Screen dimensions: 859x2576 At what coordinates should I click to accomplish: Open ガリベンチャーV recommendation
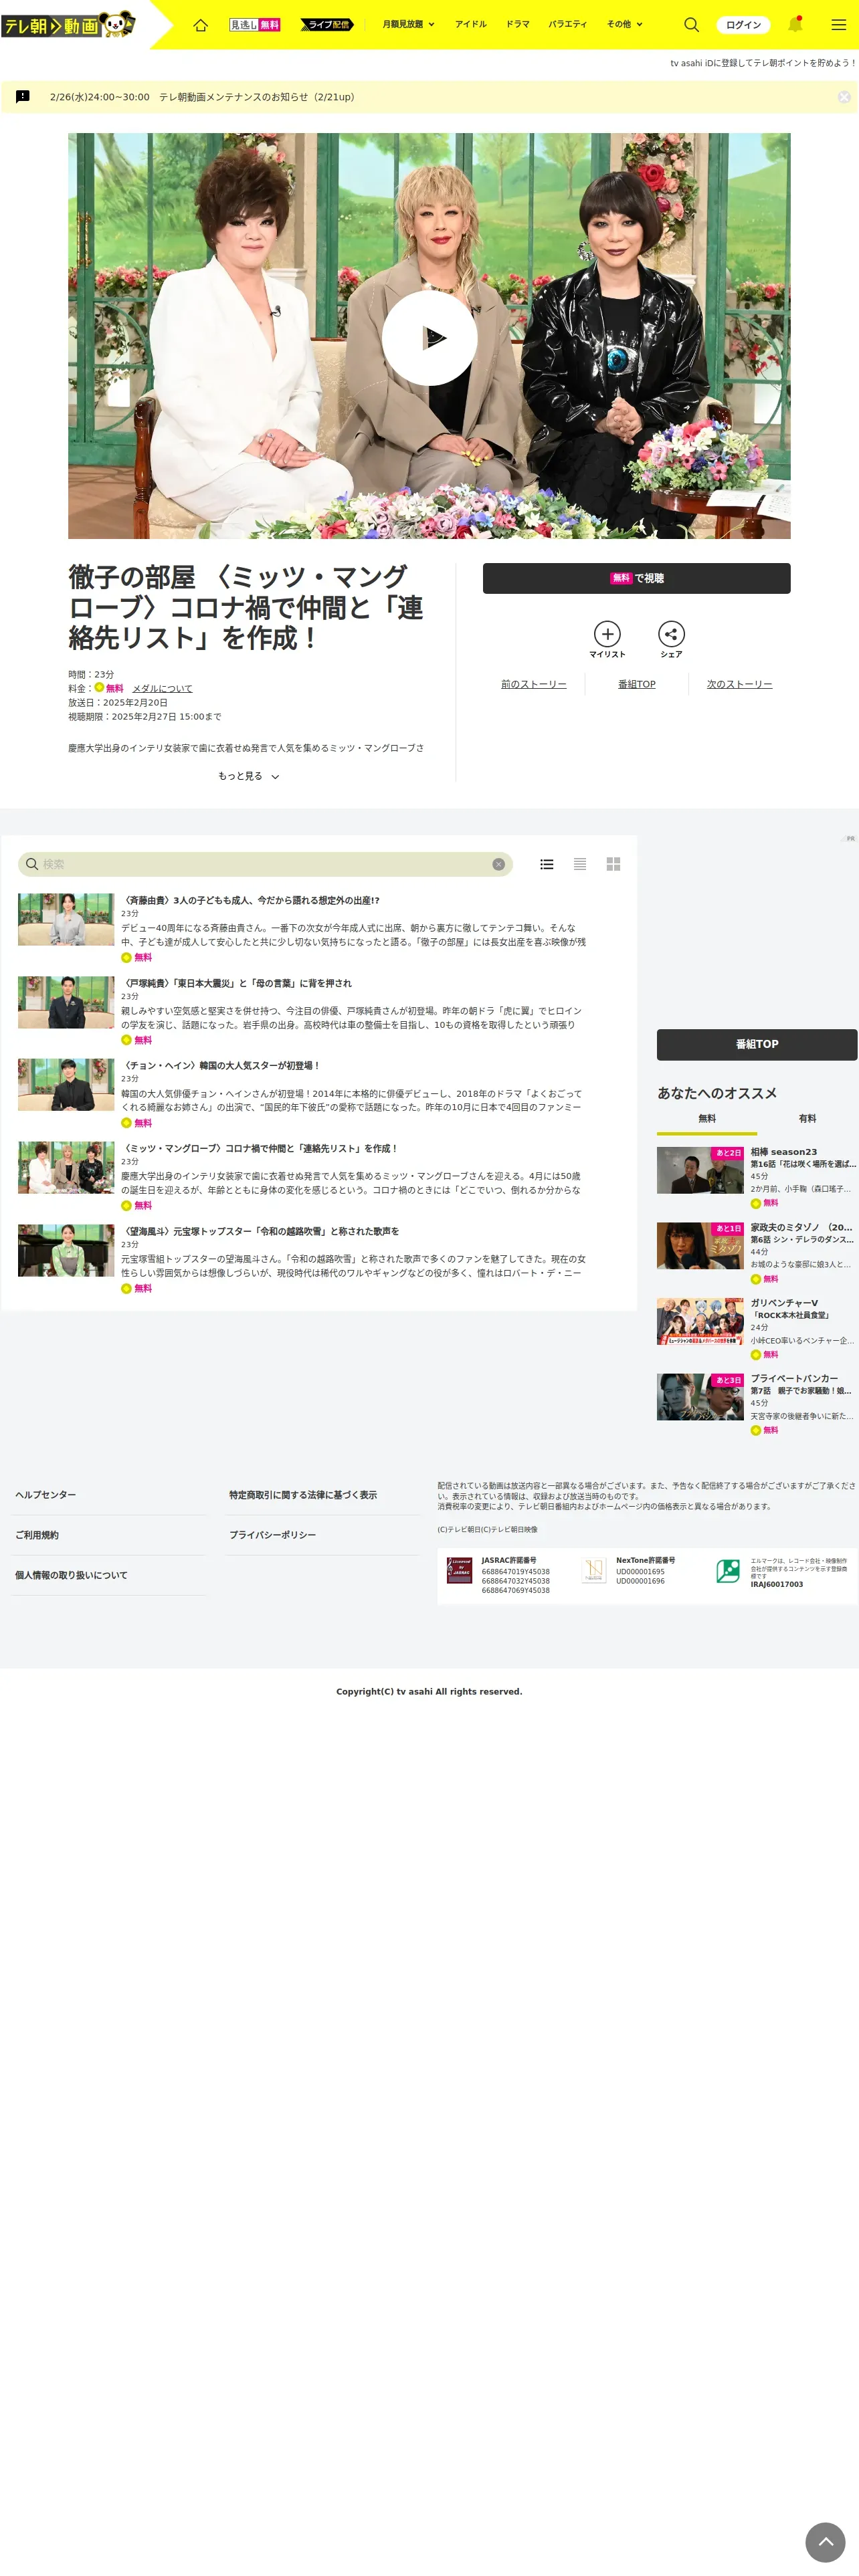pyautogui.click(x=757, y=1328)
